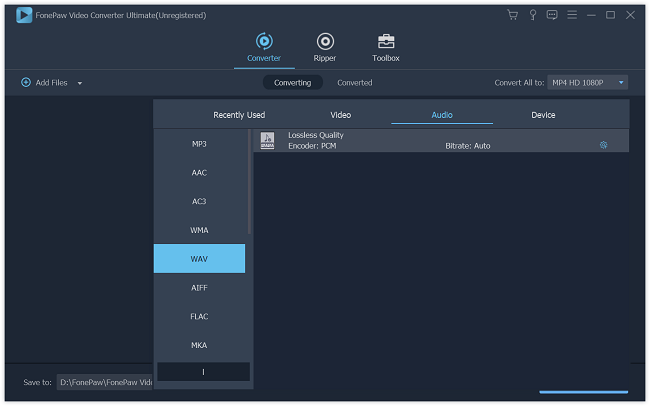The height and width of the screenshot is (406, 650).
Task: Open custom profile settings gear icon
Action: [603, 145]
